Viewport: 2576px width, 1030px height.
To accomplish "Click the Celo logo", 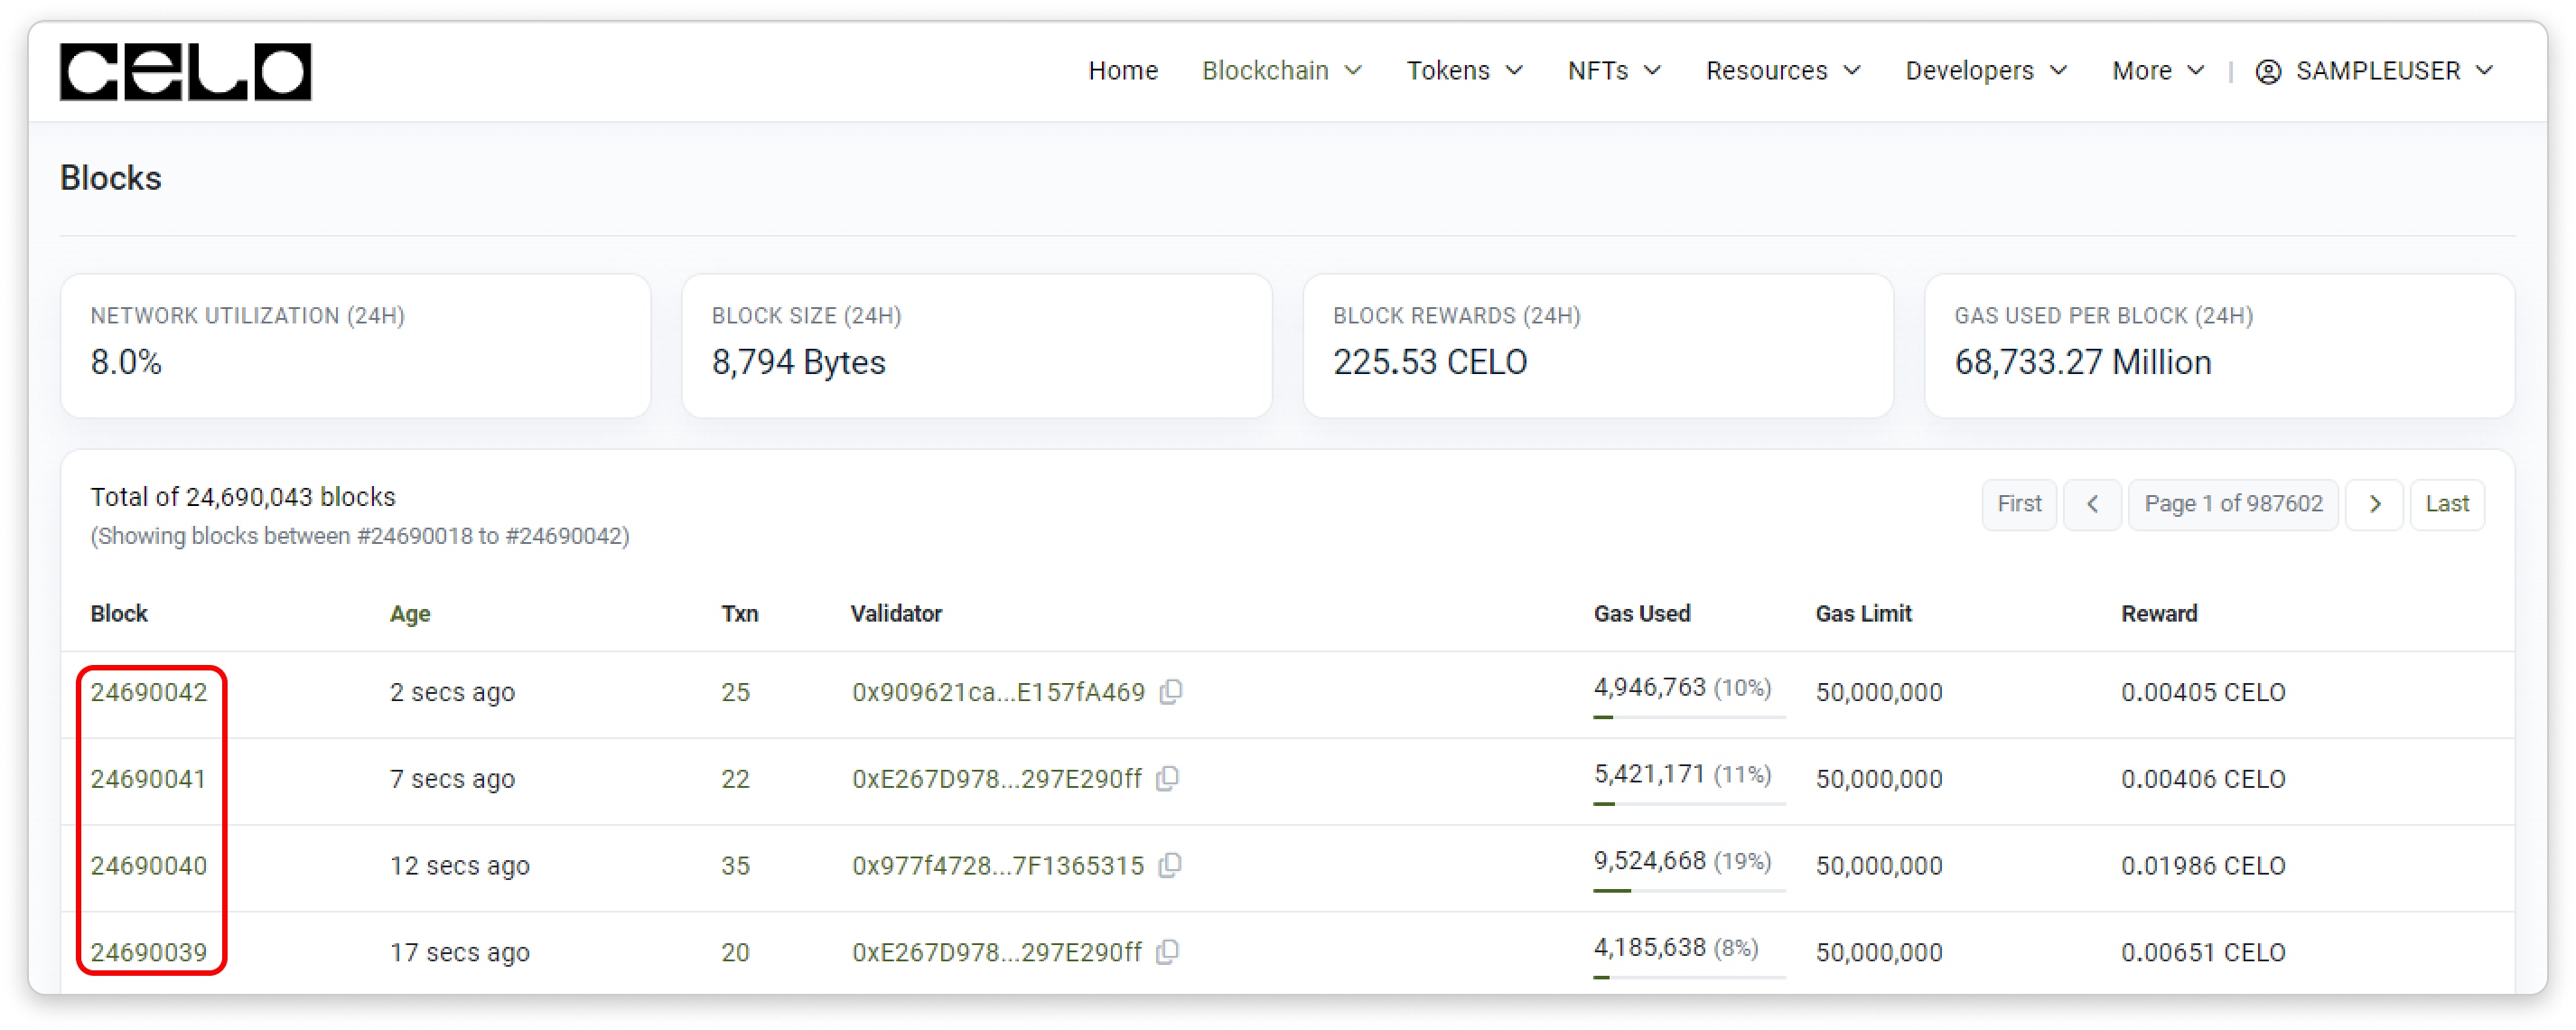I will 185,71.
